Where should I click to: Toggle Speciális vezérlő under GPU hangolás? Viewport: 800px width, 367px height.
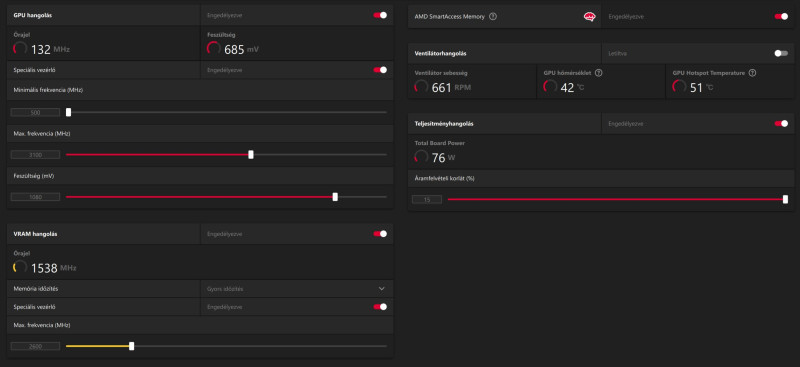coord(380,70)
